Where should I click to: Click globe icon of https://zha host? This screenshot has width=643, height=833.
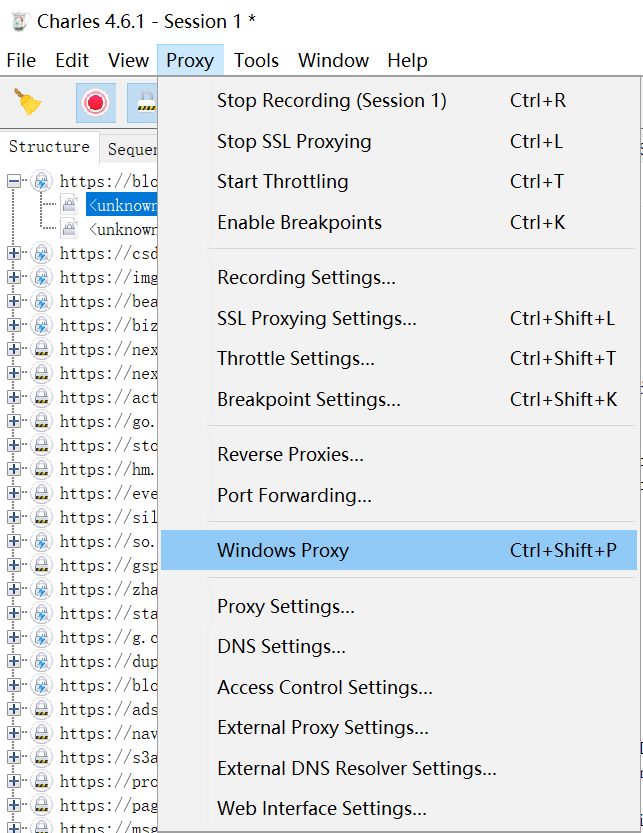[x=41, y=589]
